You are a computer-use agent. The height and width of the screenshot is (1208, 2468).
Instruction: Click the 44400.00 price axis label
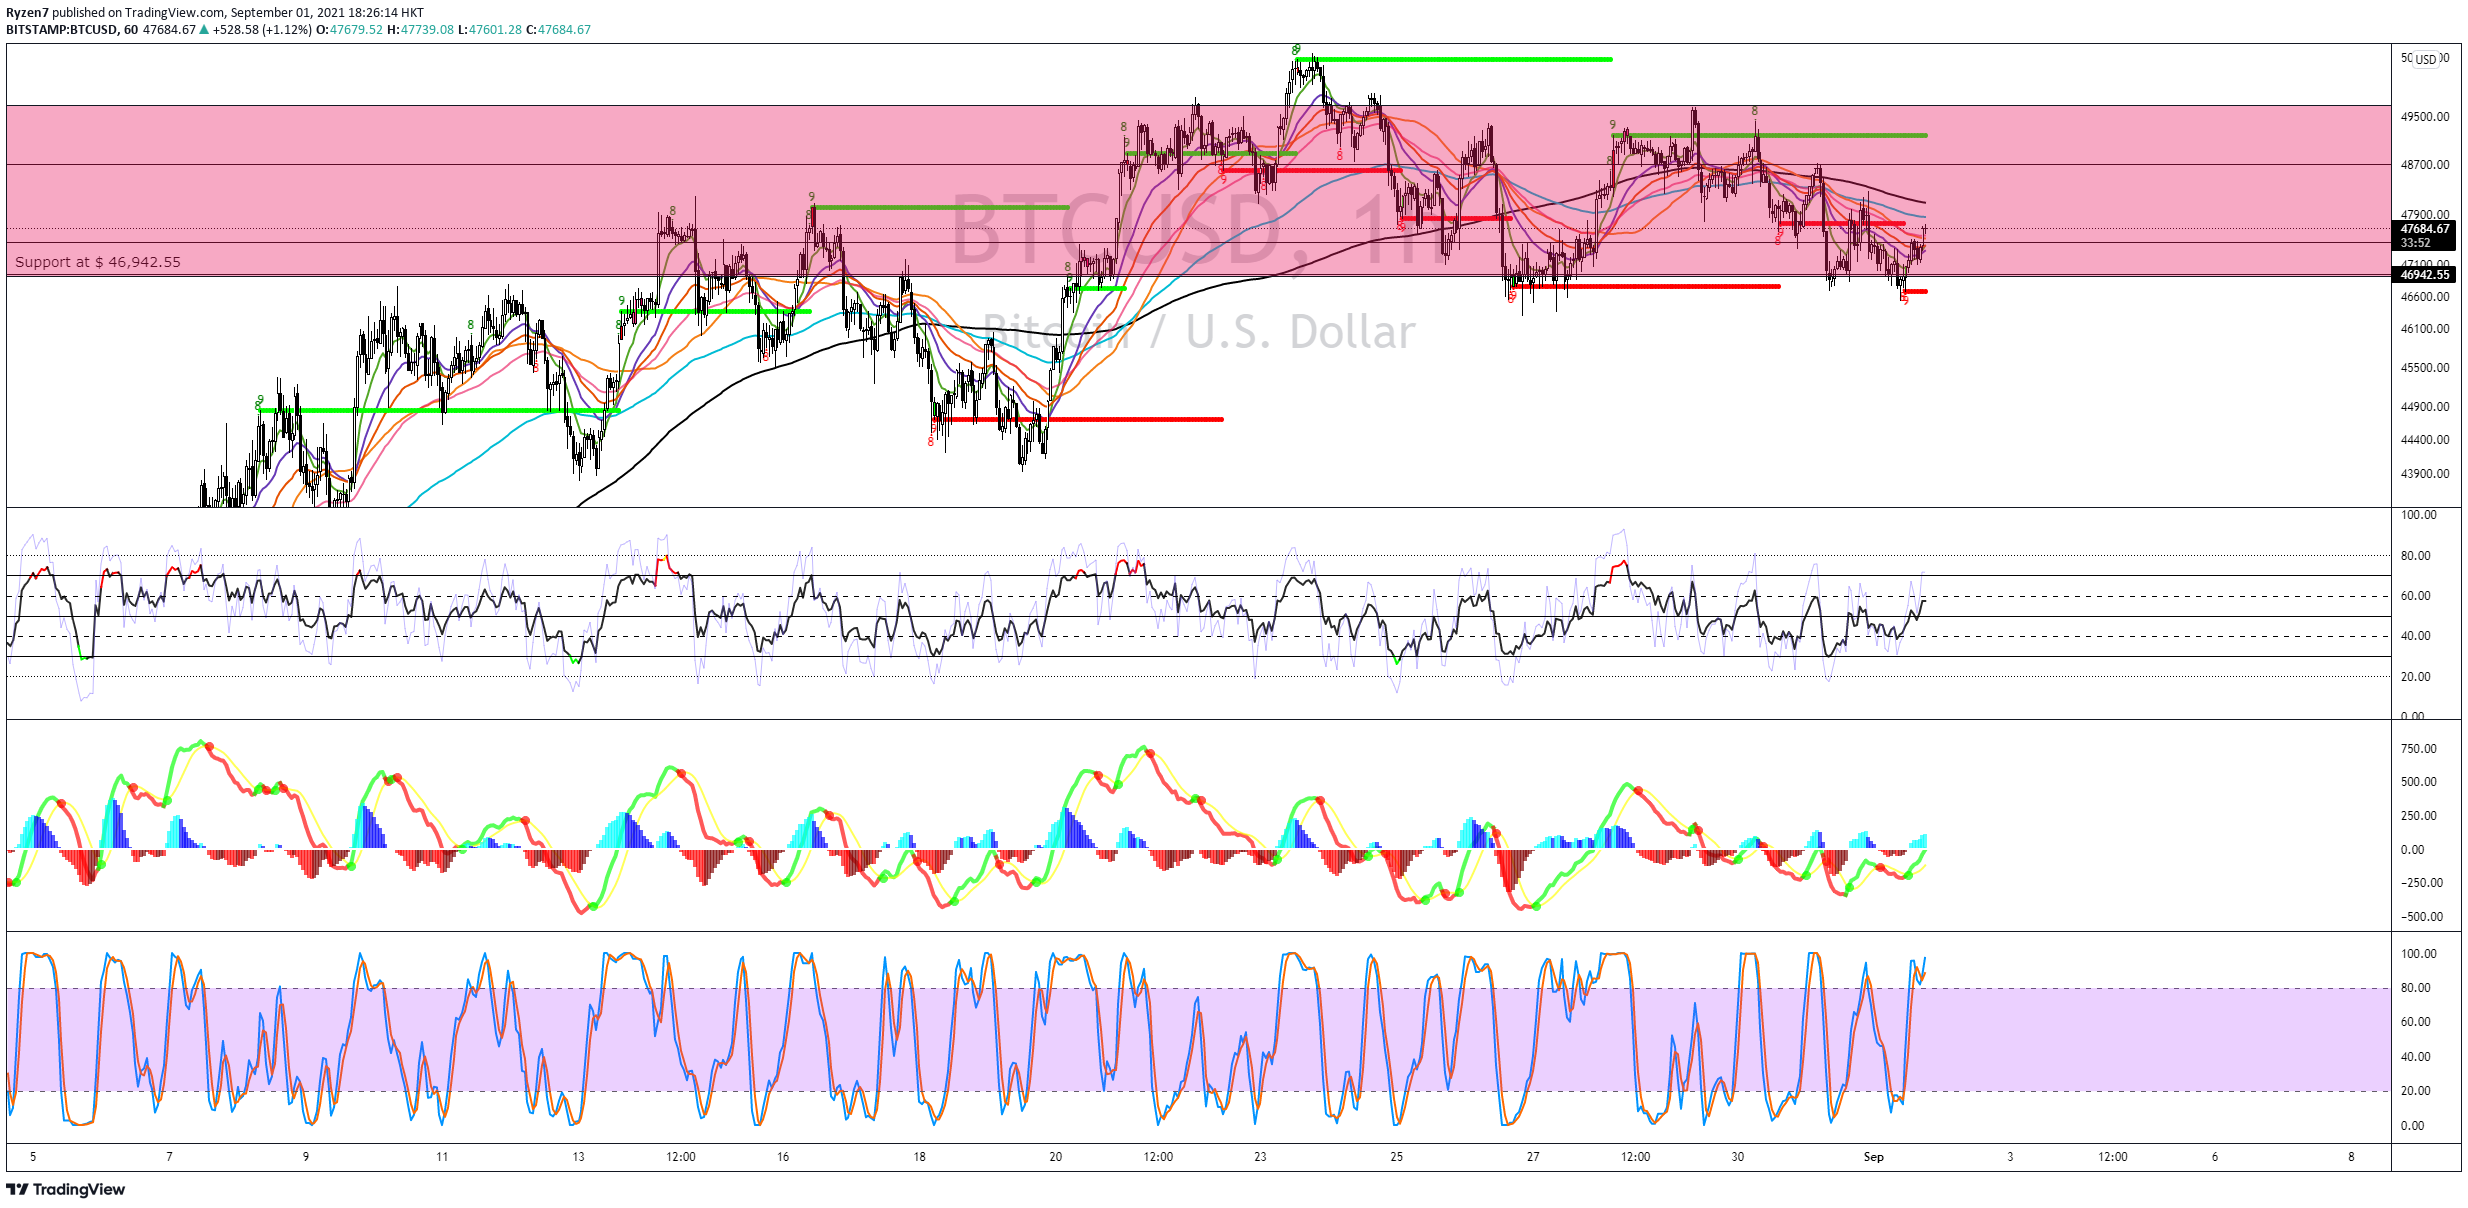click(2425, 440)
